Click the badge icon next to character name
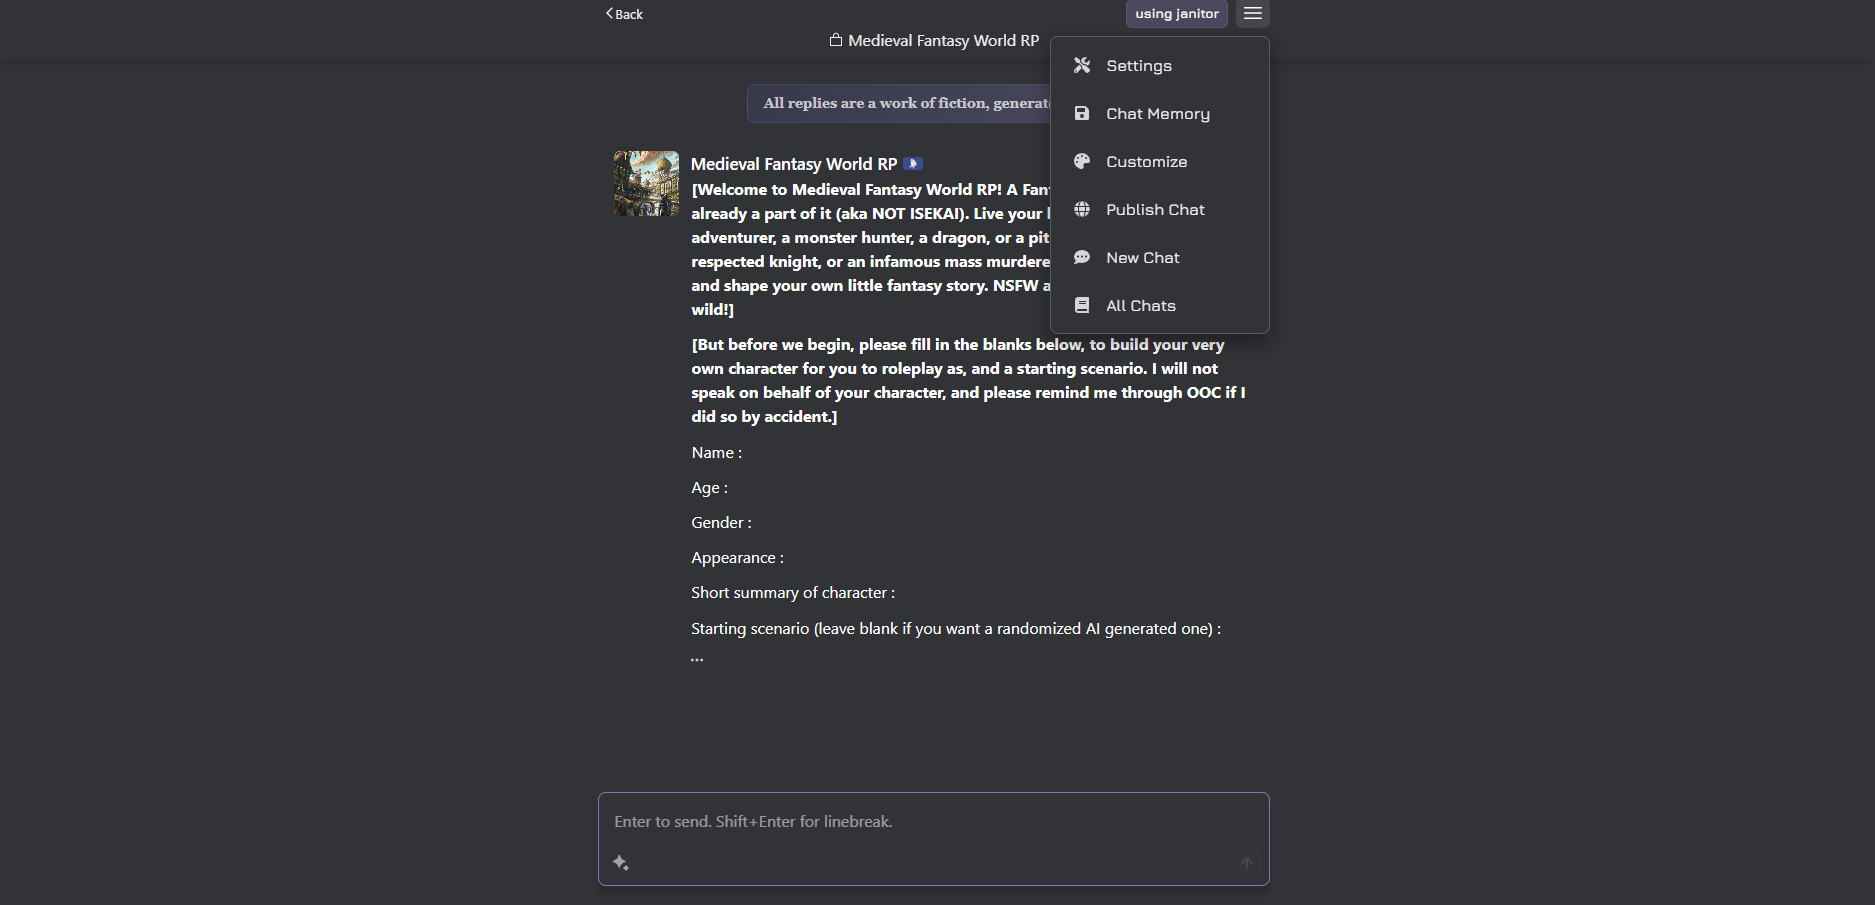The width and height of the screenshot is (1875, 905). pos(913,164)
